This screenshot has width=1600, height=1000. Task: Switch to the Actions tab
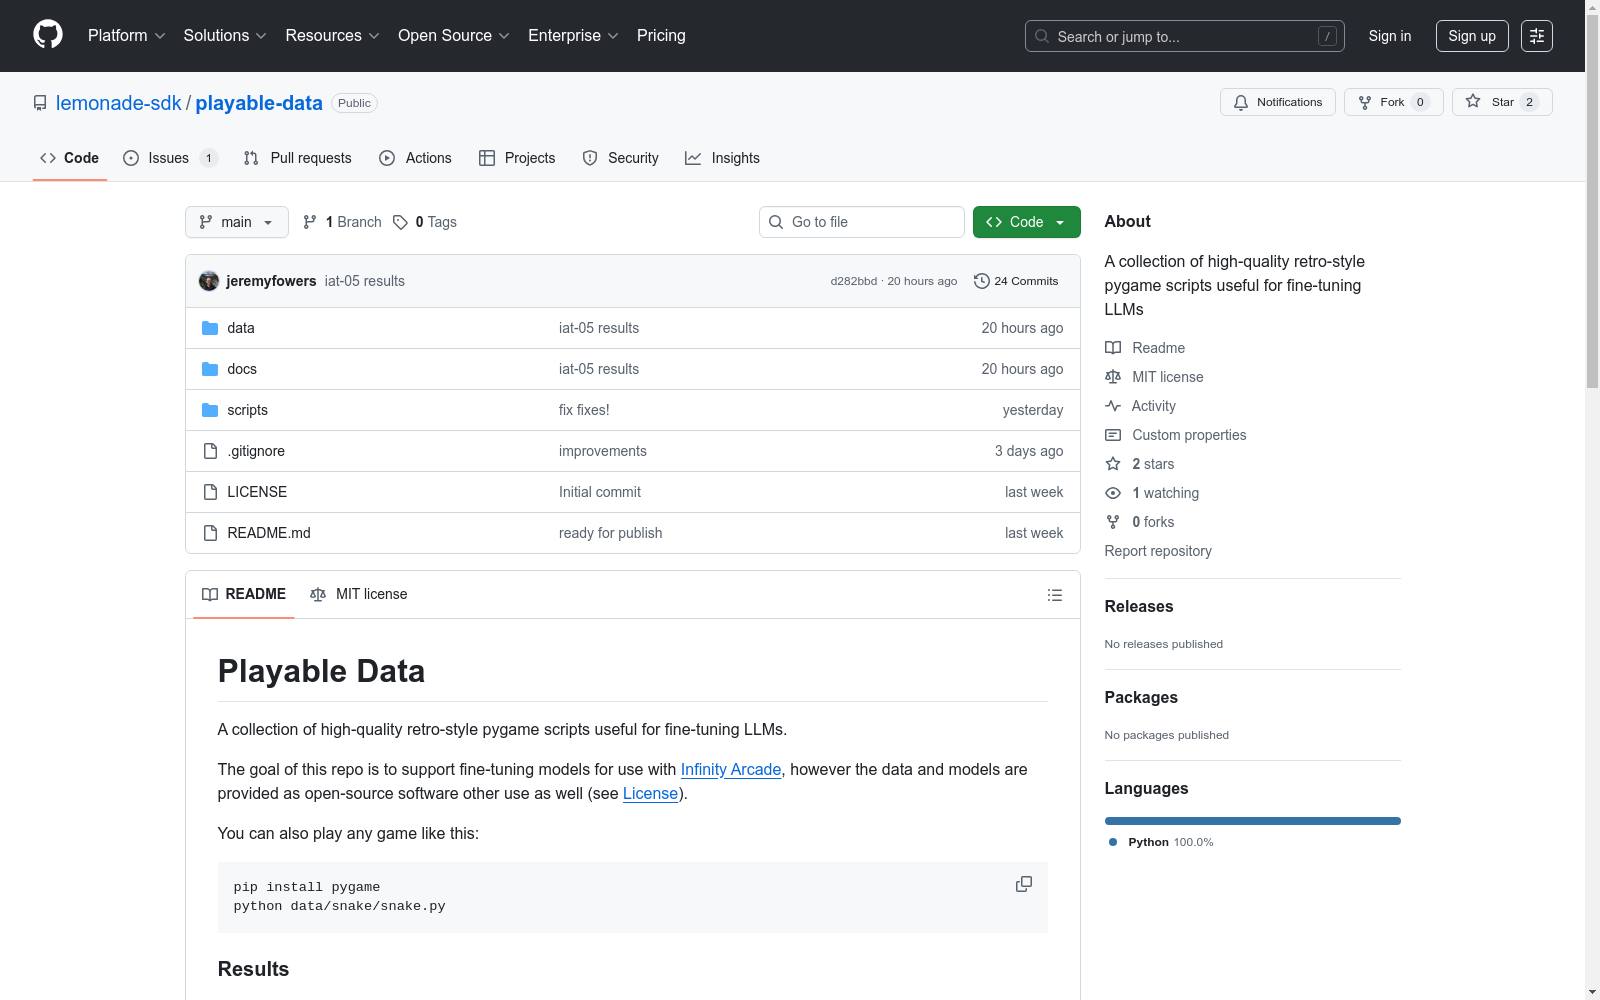416,158
